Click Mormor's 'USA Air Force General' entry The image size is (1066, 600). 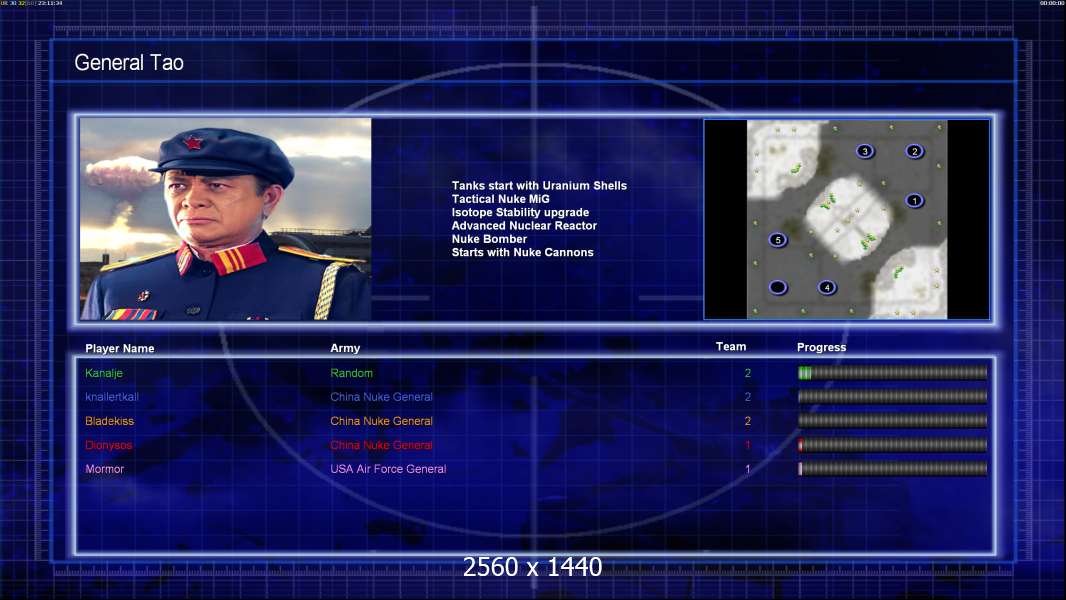coord(388,469)
